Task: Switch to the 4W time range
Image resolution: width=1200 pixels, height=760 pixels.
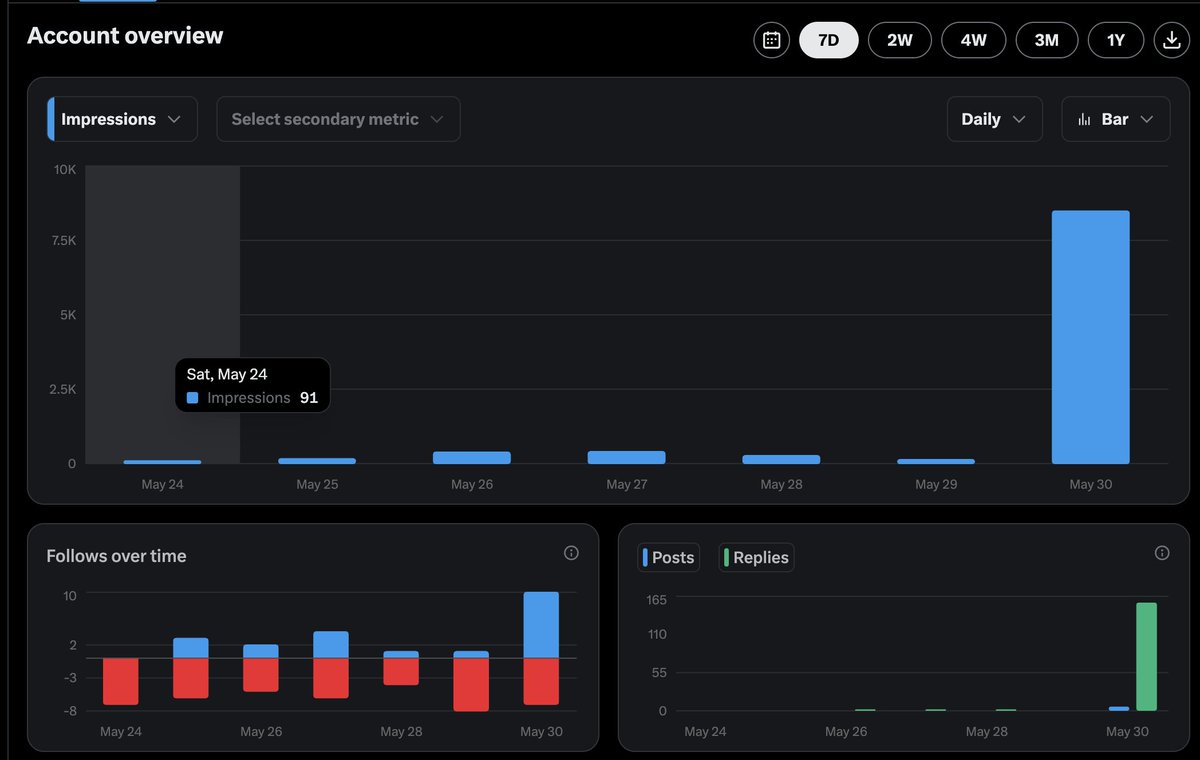Action: [x=973, y=41]
